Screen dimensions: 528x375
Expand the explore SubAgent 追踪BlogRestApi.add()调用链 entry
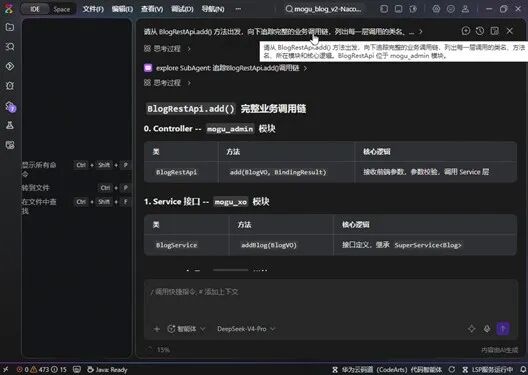pyautogui.click(x=225, y=68)
